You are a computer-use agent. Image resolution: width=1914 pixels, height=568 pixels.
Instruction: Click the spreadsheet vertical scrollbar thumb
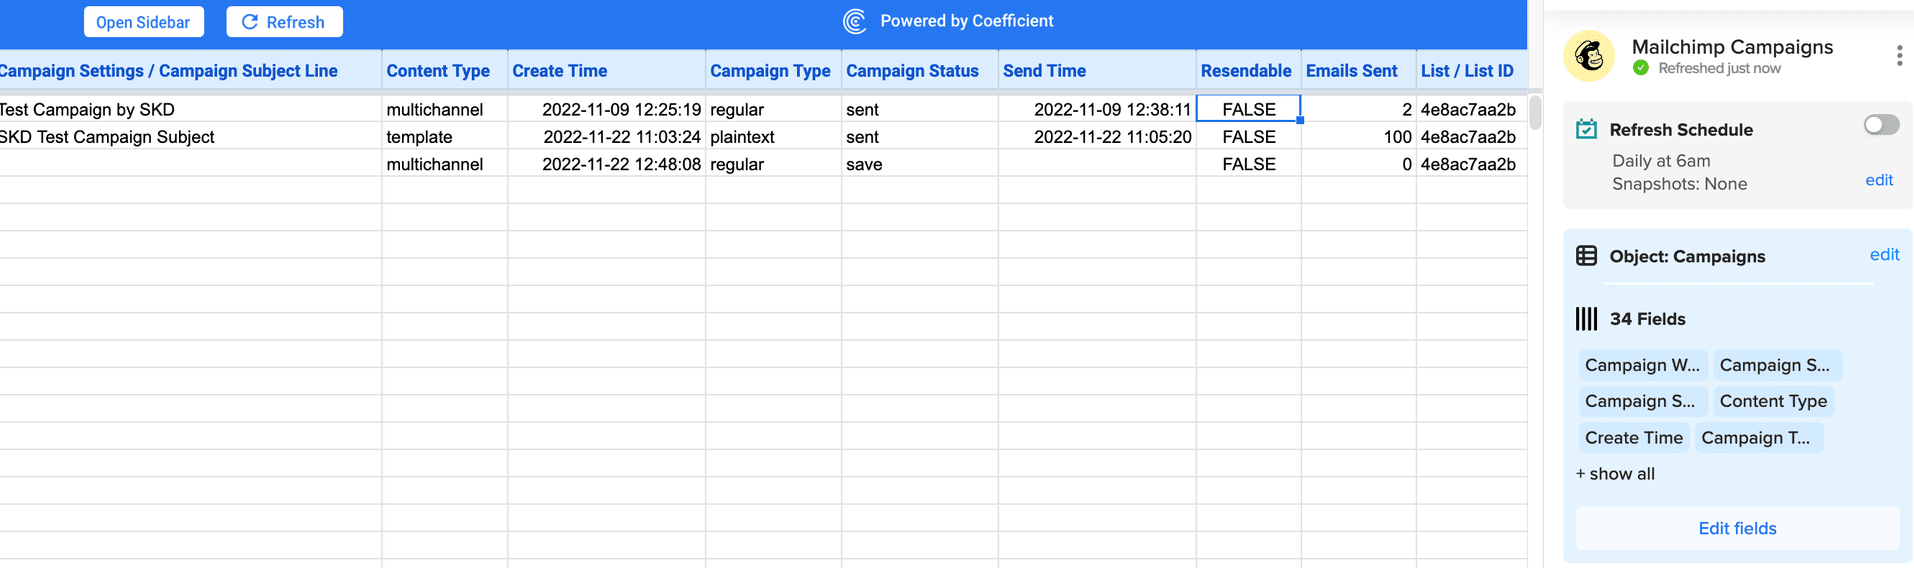(1535, 113)
